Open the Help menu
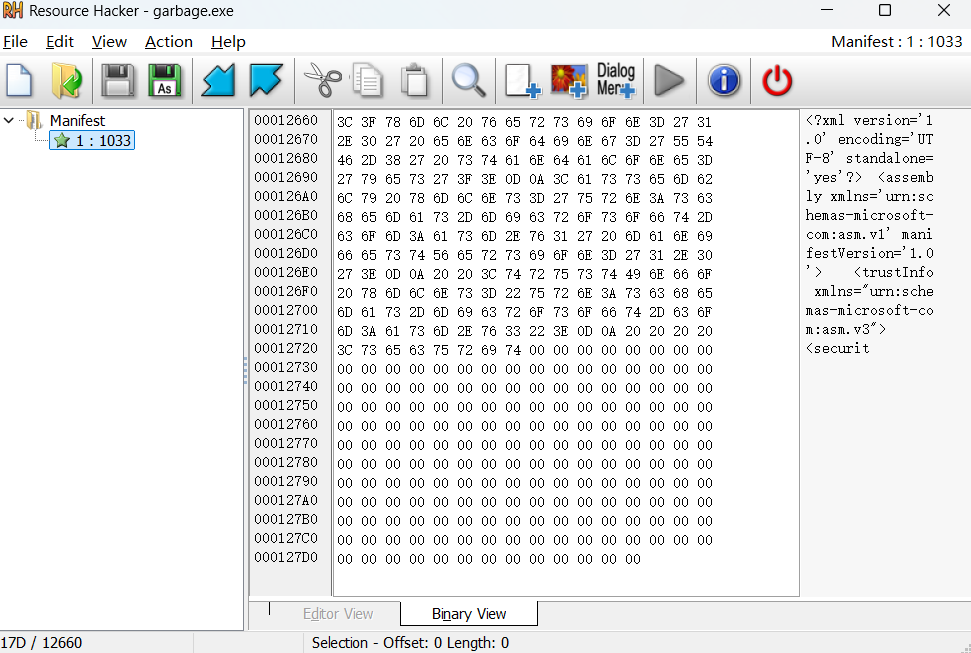Viewport: 971px width, 653px height. point(228,42)
